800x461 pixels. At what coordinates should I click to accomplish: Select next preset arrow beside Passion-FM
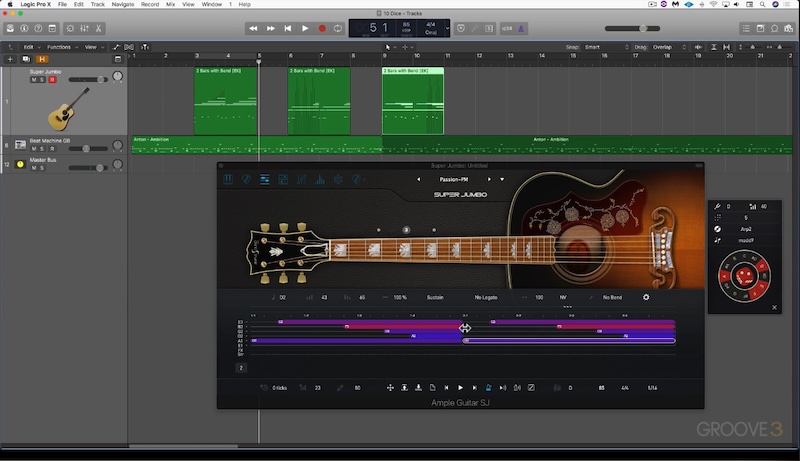click(x=489, y=180)
